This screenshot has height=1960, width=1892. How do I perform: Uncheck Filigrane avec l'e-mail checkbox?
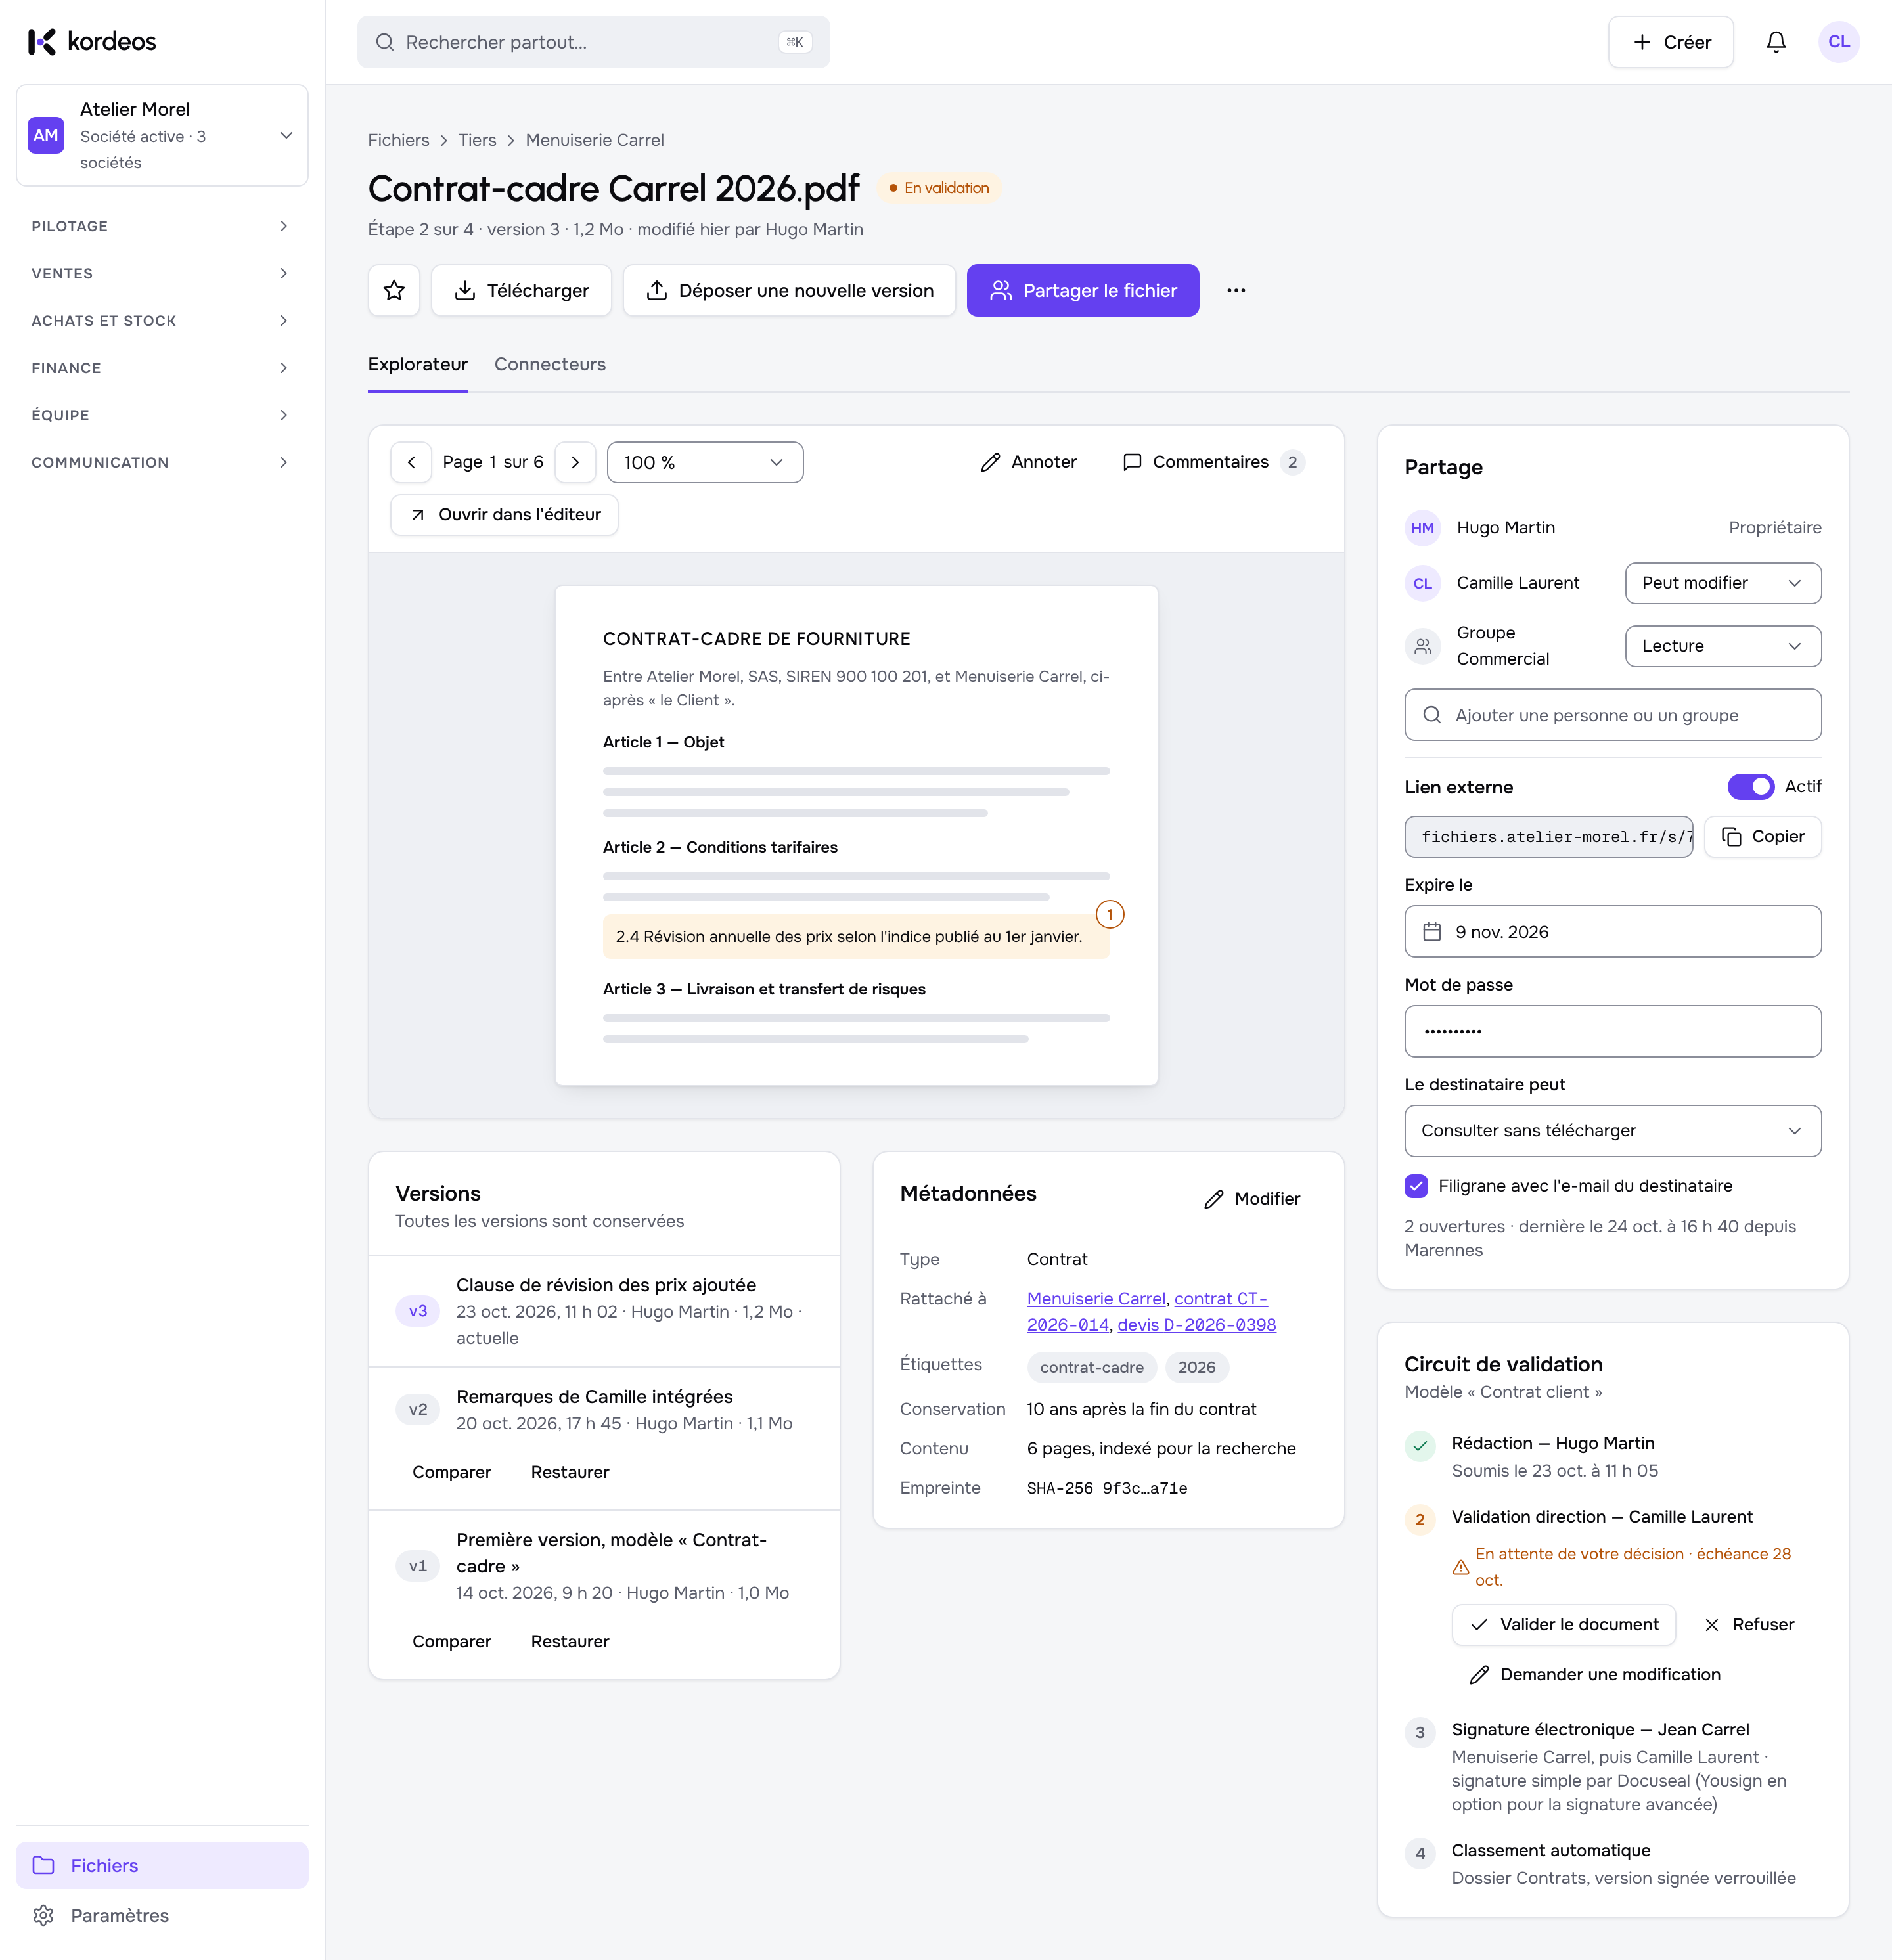click(x=1416, y=1185)
